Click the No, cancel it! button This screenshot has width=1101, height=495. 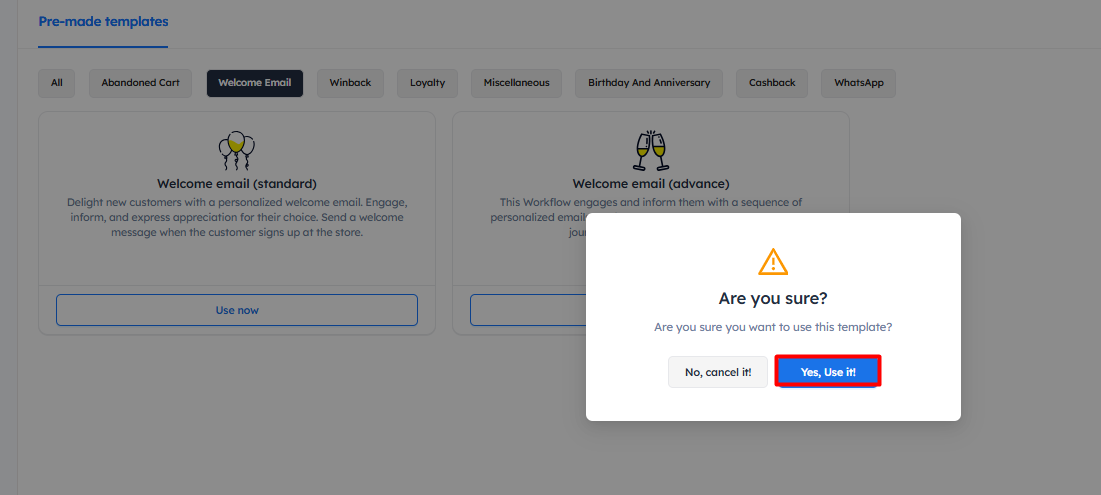pyautogui.click(x=718, y=372)
